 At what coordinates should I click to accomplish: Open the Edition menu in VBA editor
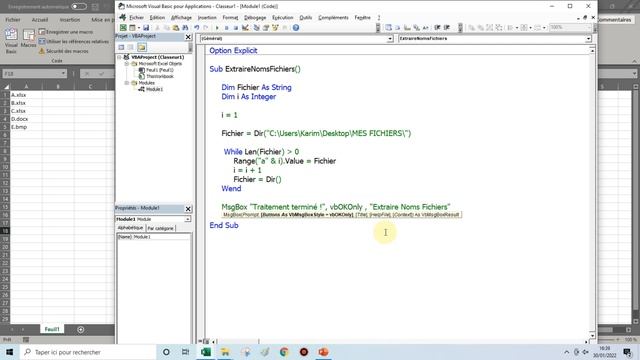(157, 18)
